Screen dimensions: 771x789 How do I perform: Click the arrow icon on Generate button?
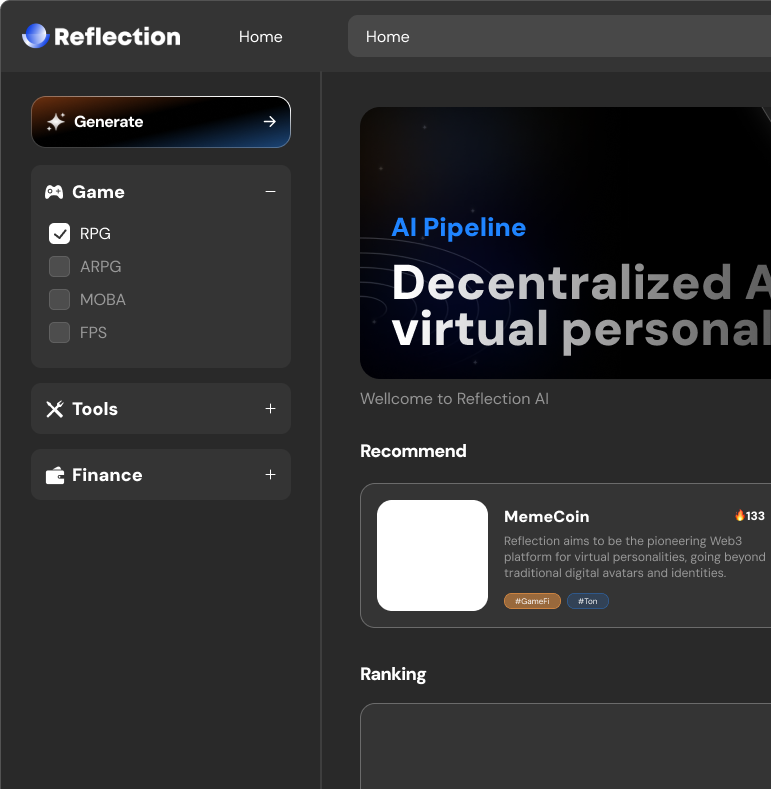270,121
